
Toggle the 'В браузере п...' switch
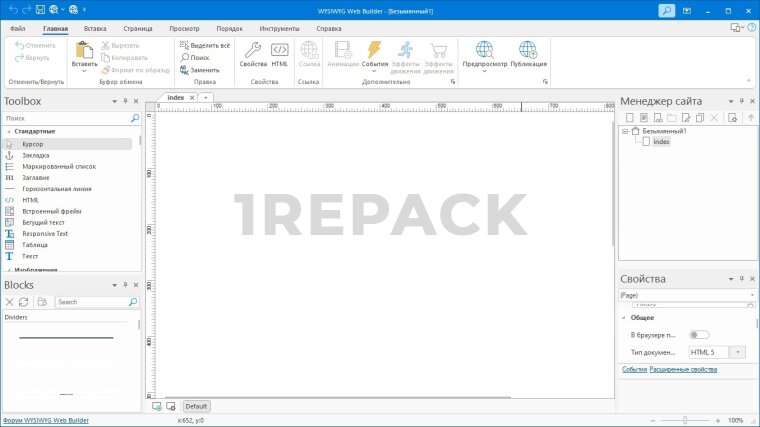[x=699, y=335]
